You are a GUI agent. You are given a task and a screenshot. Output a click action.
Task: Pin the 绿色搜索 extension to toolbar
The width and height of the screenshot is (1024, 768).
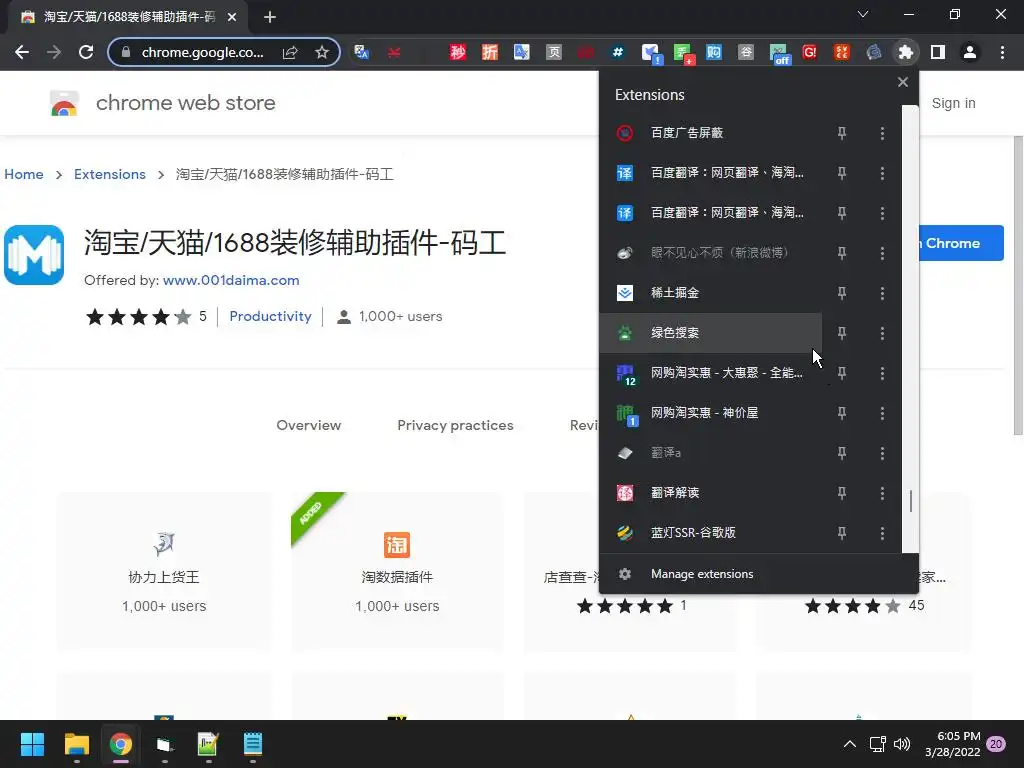pos(842,333)
